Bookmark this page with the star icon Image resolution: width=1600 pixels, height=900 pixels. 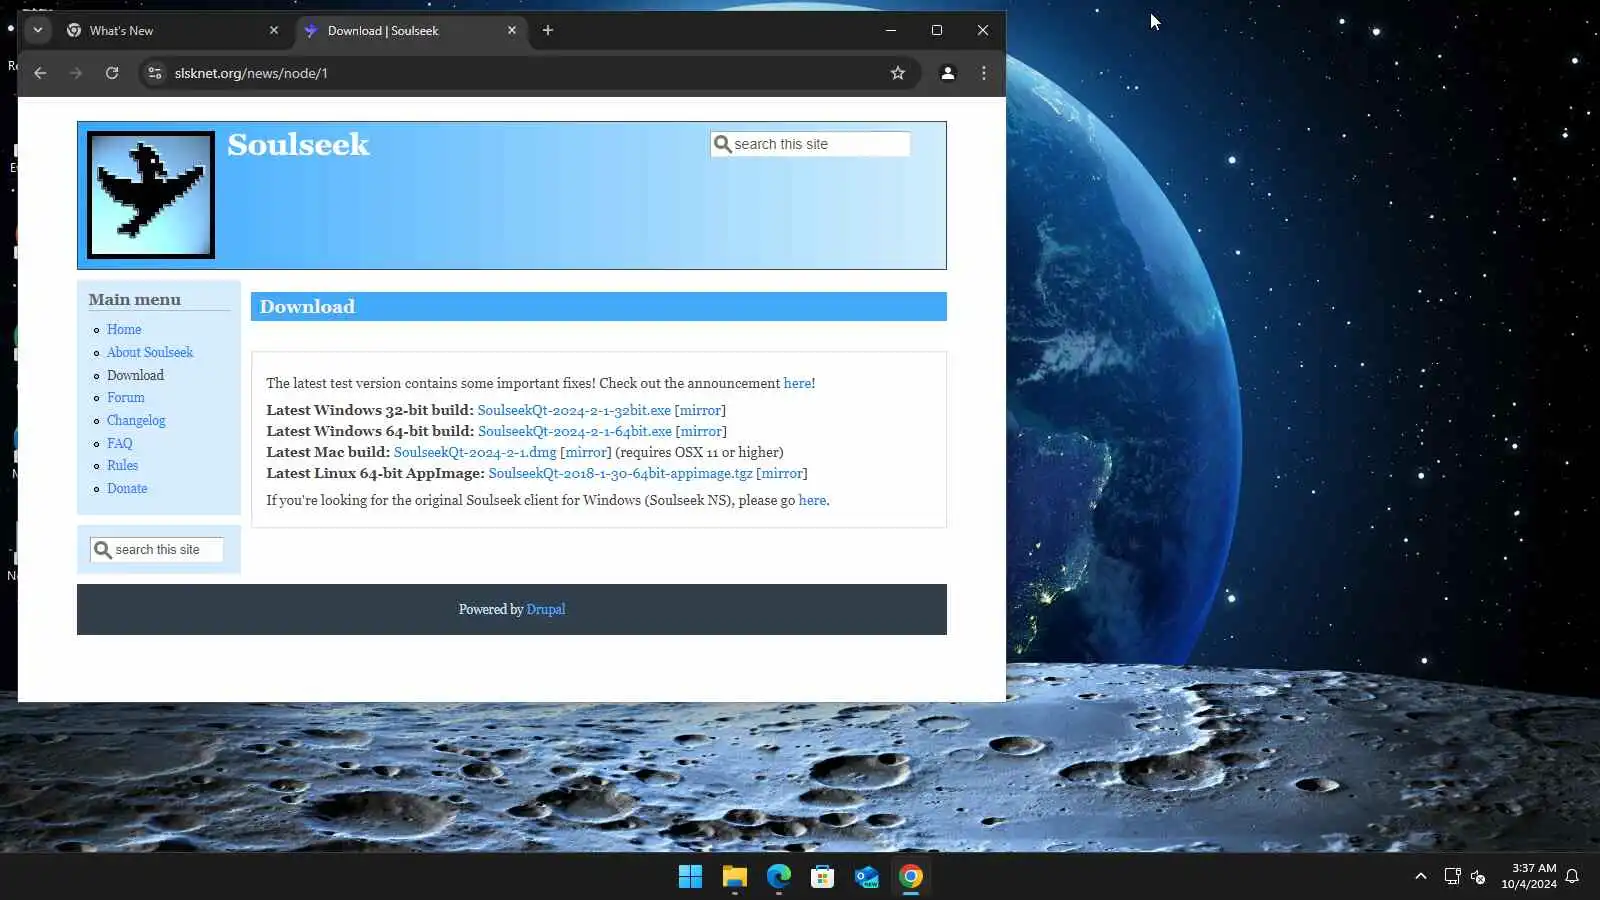coord(898,73)
